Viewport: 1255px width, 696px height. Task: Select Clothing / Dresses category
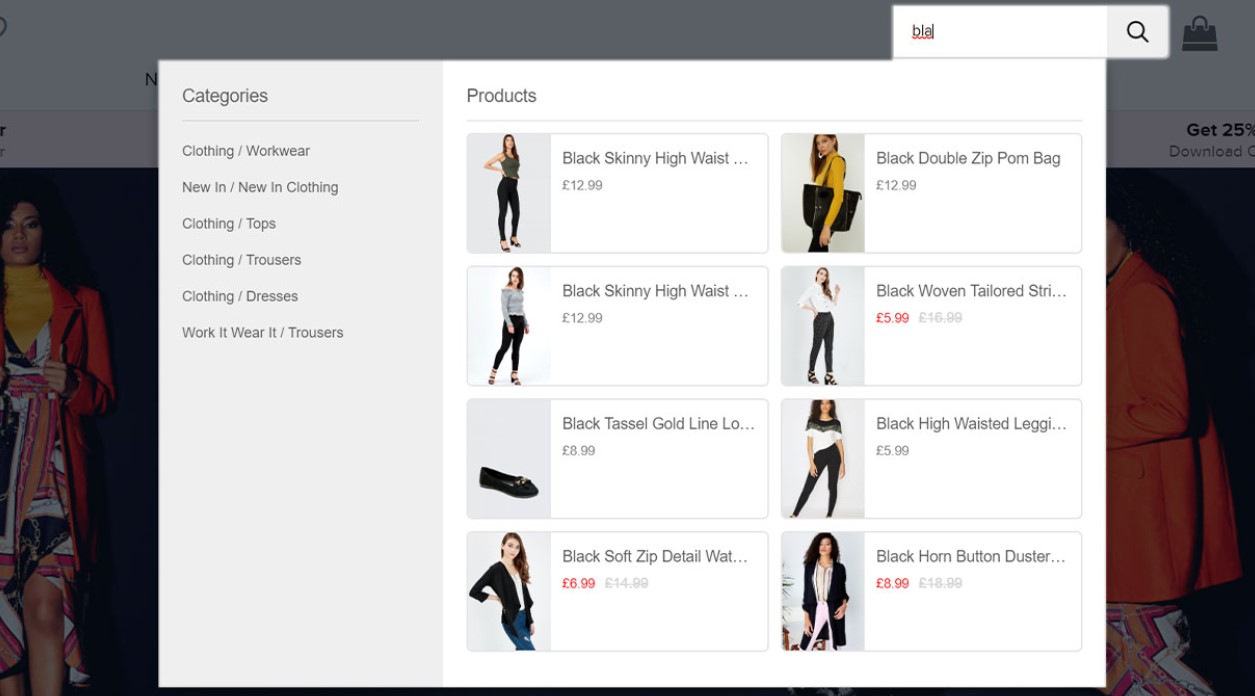[240, 296]
